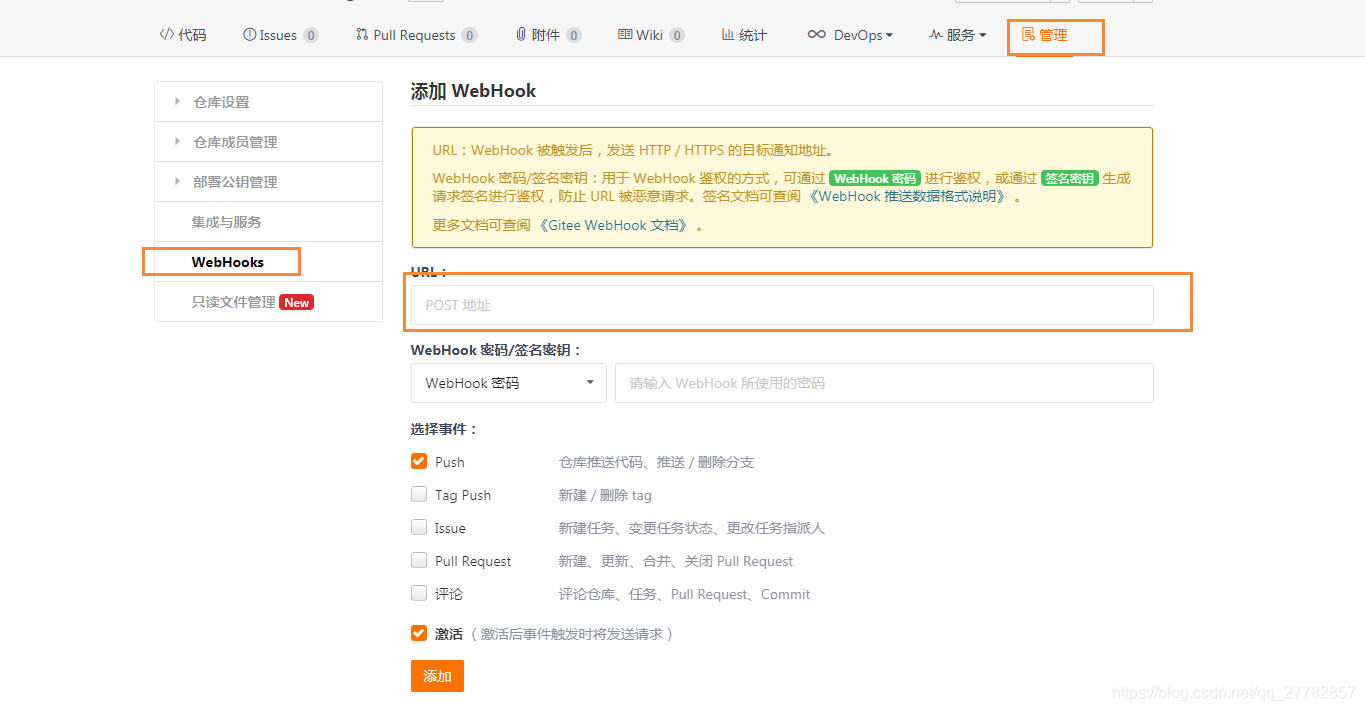Image resolution: width=1365 pixels, height=711 pixels.
Task: Switch to the 统计 tab
Action: pos(745,35)
